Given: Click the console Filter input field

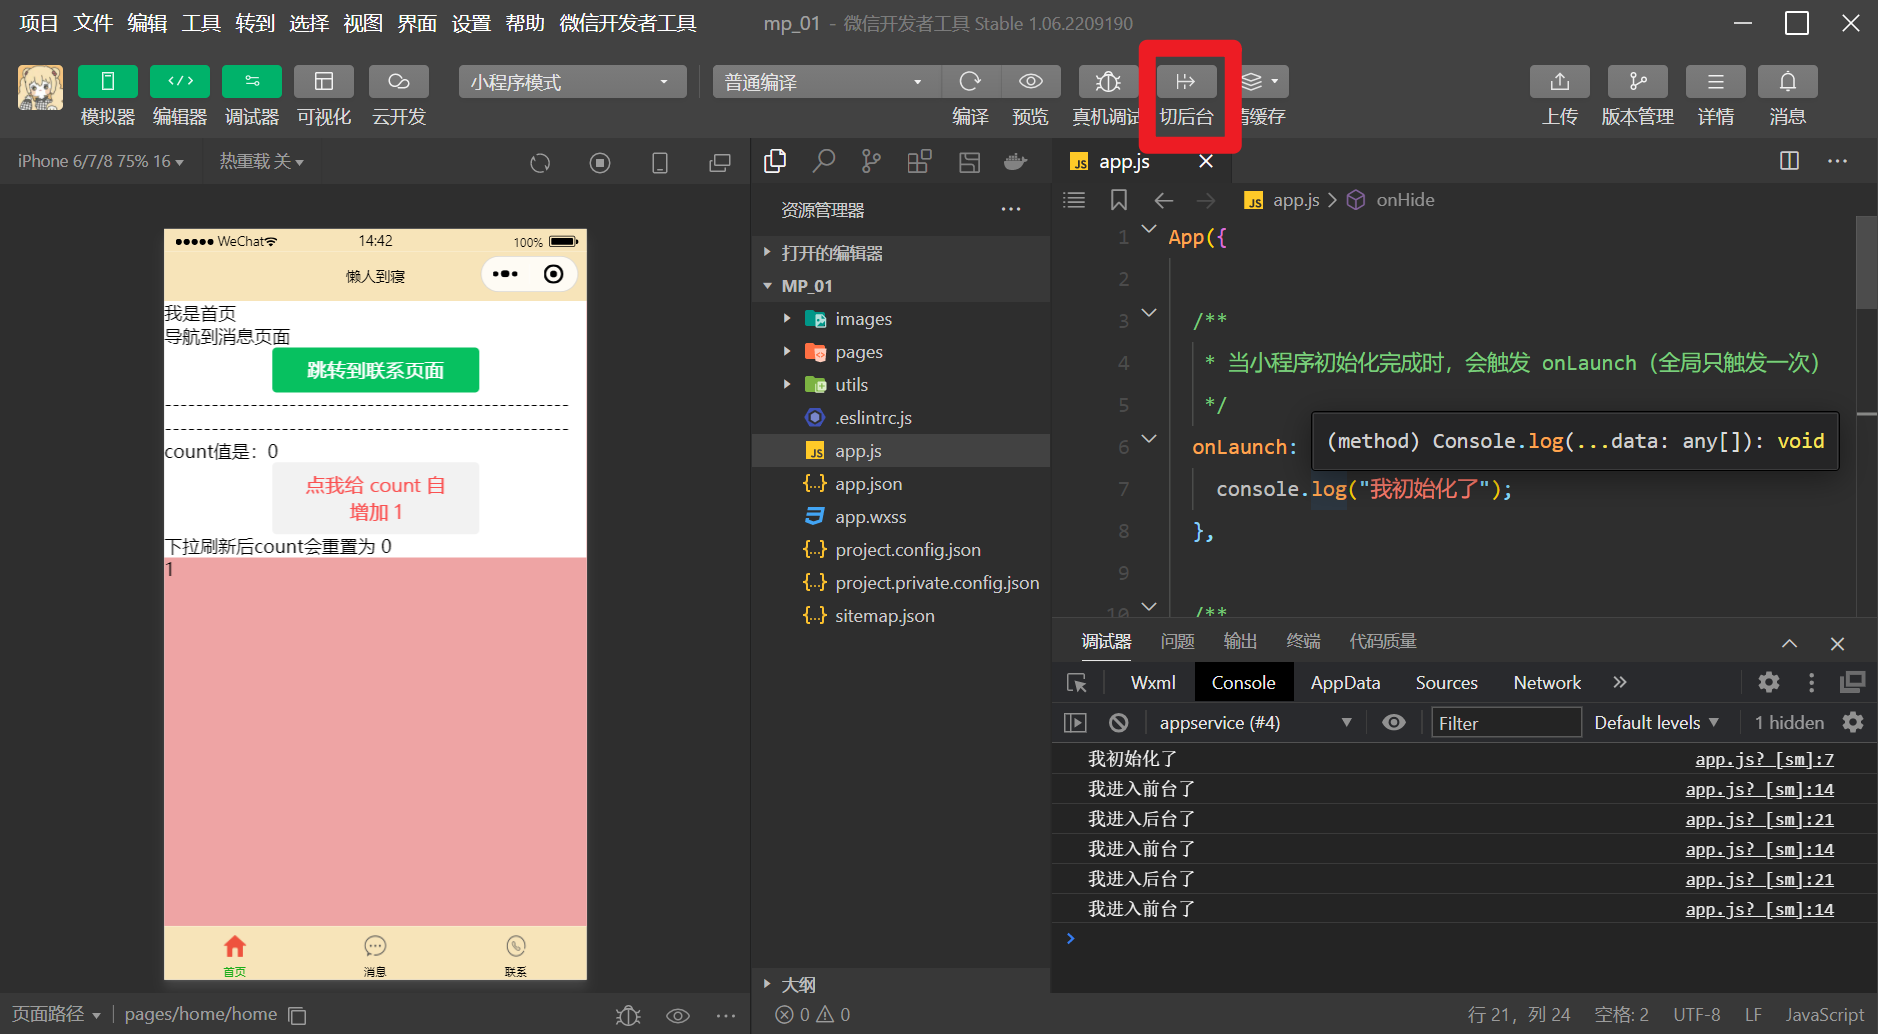Looking at the screenshot, I should (x=1506, y=722).
